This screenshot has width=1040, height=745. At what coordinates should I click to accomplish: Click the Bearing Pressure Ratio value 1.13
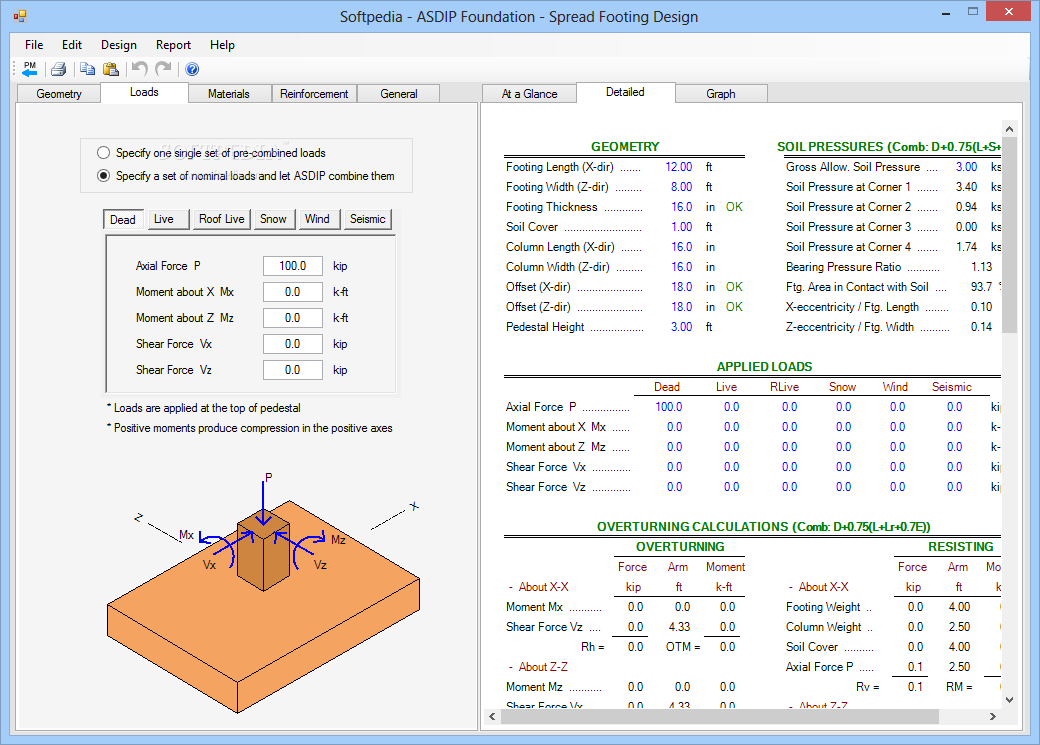tap(982, 267)
